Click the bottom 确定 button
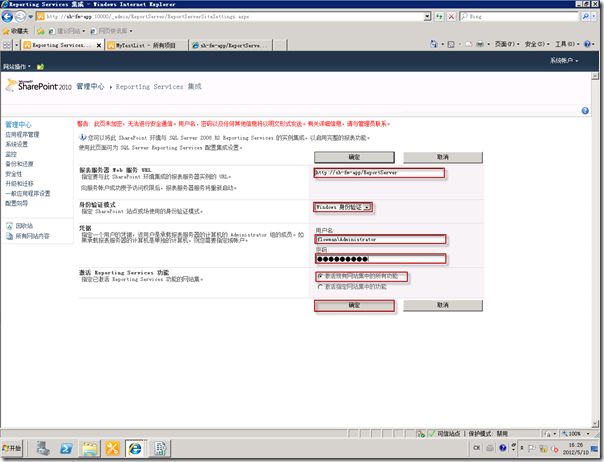 (x=354, y=305)
